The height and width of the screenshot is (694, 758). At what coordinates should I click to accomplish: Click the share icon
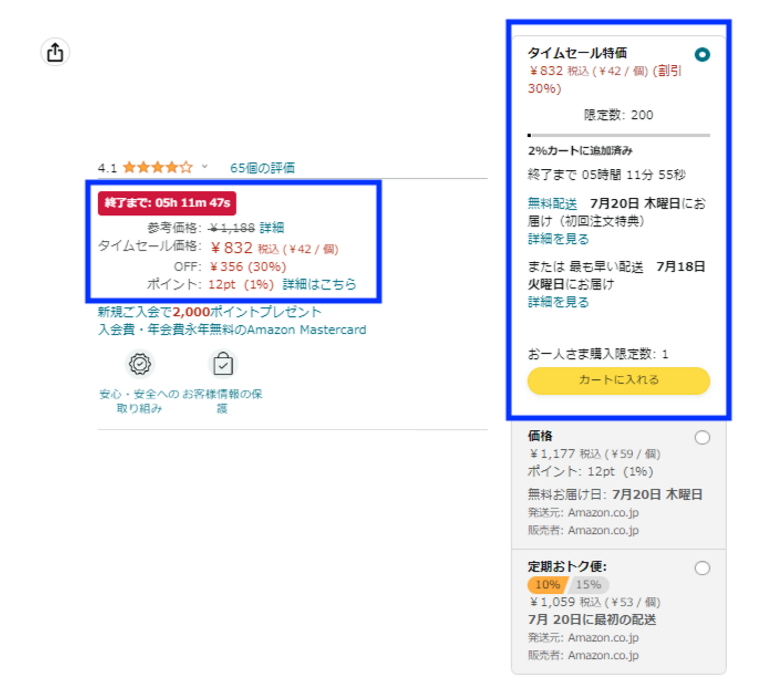coord(55,53)
